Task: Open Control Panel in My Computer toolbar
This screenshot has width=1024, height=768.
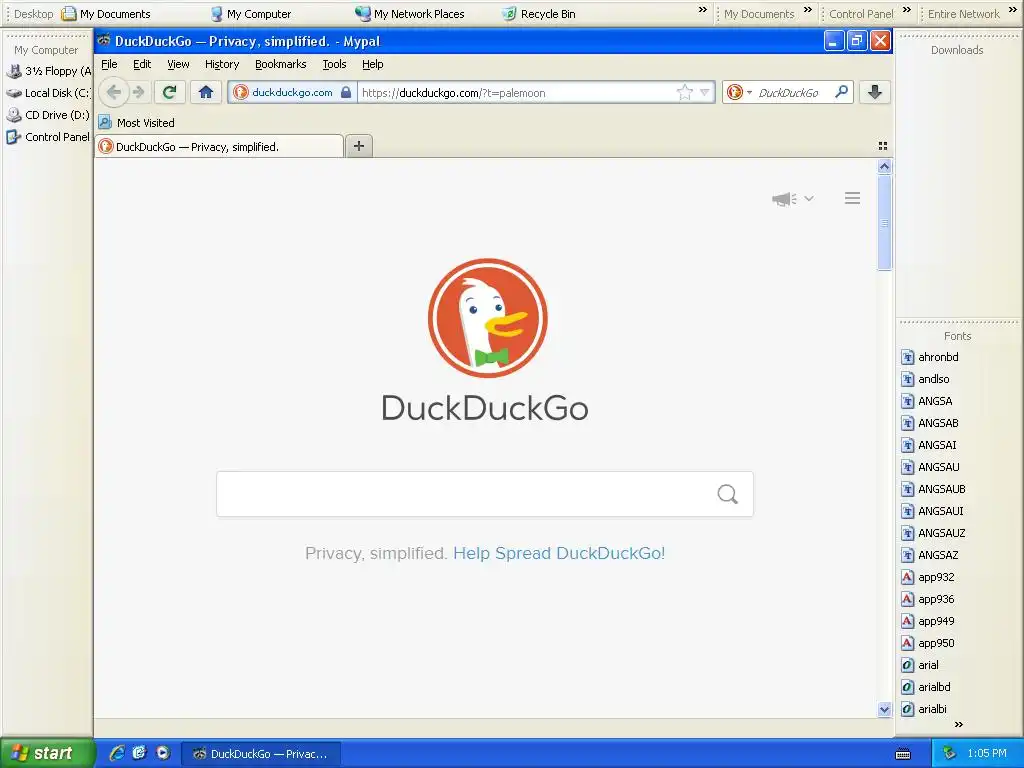Action: (48, 137)
